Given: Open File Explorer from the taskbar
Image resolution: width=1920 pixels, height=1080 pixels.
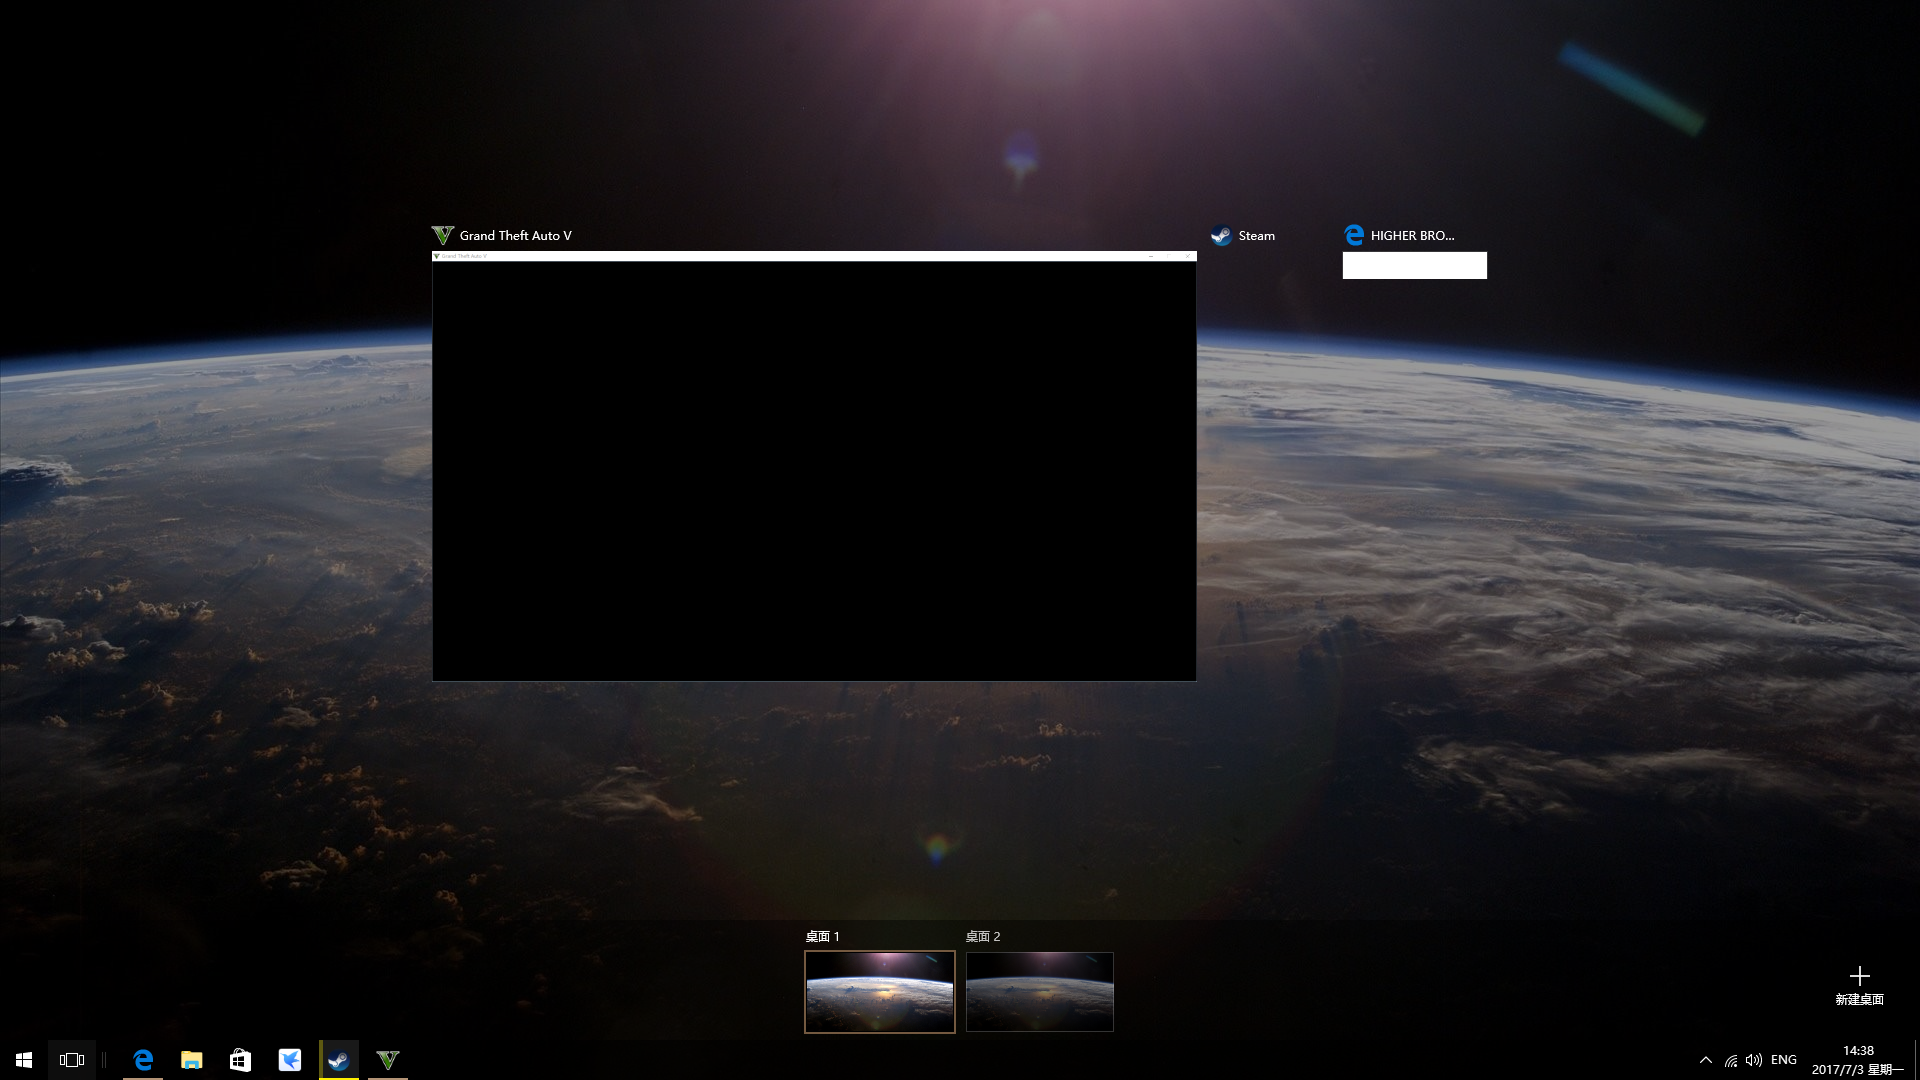Looking at the screenshot, I should 191,1060.
